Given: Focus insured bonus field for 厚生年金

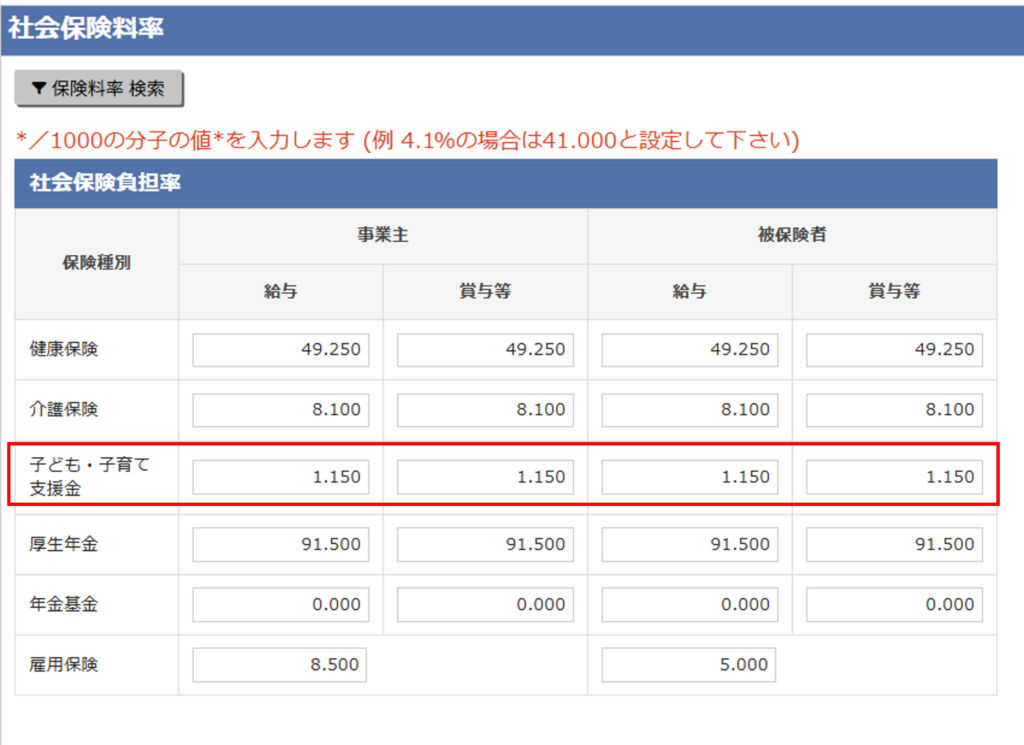Looking at the screenshot, I should click(894, 545).
